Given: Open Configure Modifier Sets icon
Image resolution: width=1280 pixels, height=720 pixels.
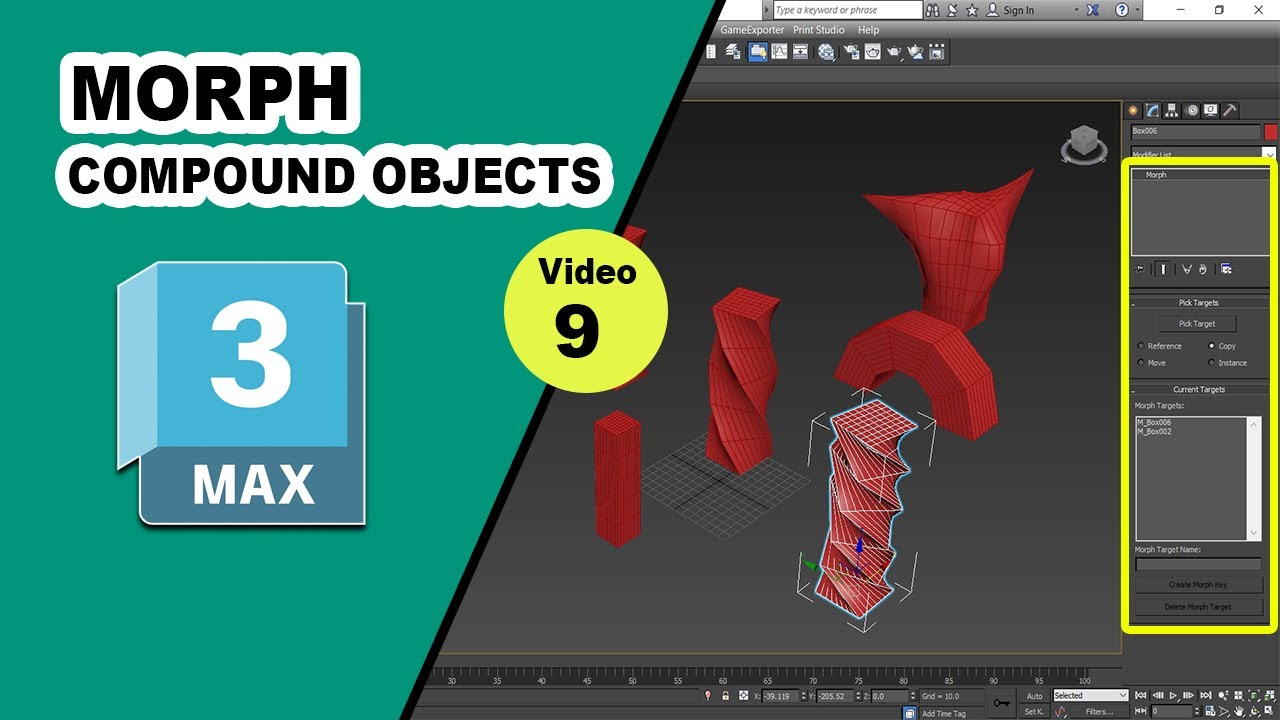Looking at the screenshot, I should point(1227,269).
